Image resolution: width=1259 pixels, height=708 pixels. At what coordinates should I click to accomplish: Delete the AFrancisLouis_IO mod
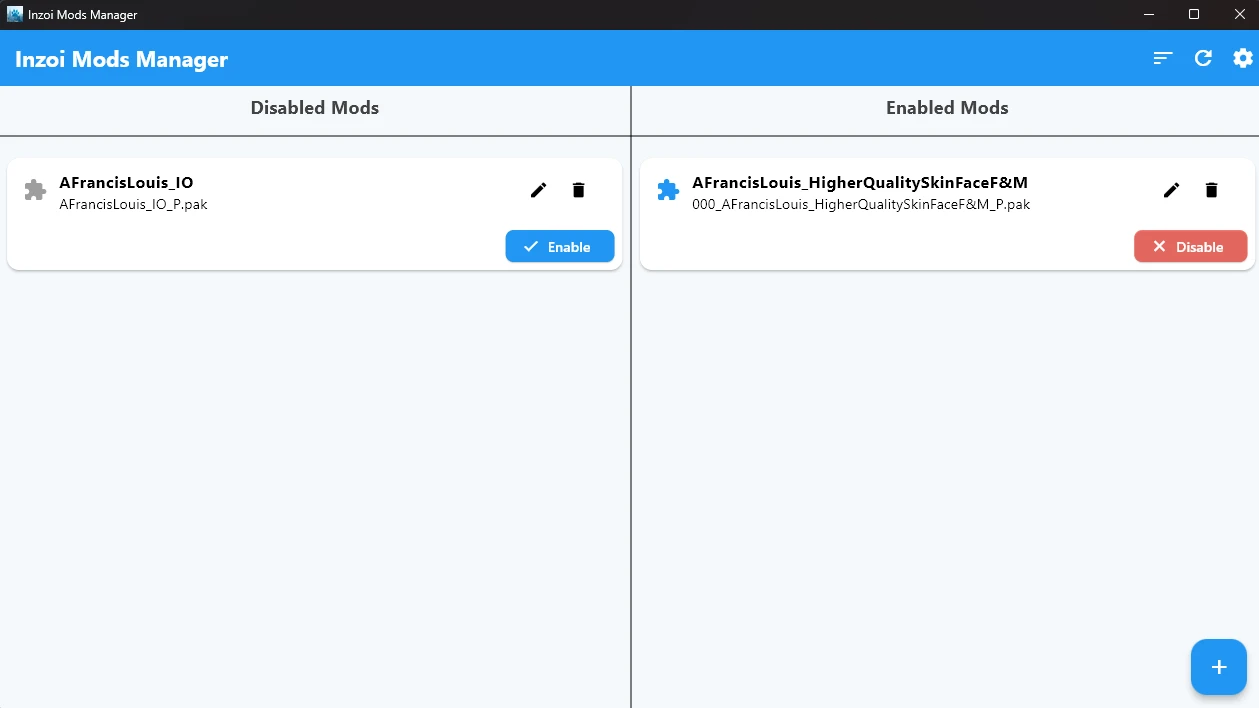point(578,190)
